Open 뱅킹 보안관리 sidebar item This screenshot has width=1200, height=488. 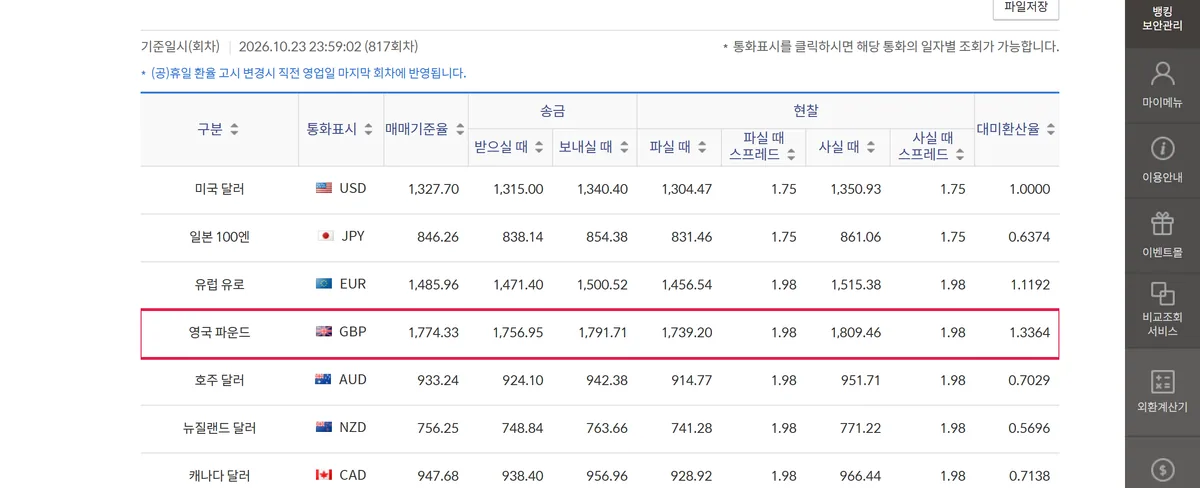pyautogui.click(x=1162, y=18)
